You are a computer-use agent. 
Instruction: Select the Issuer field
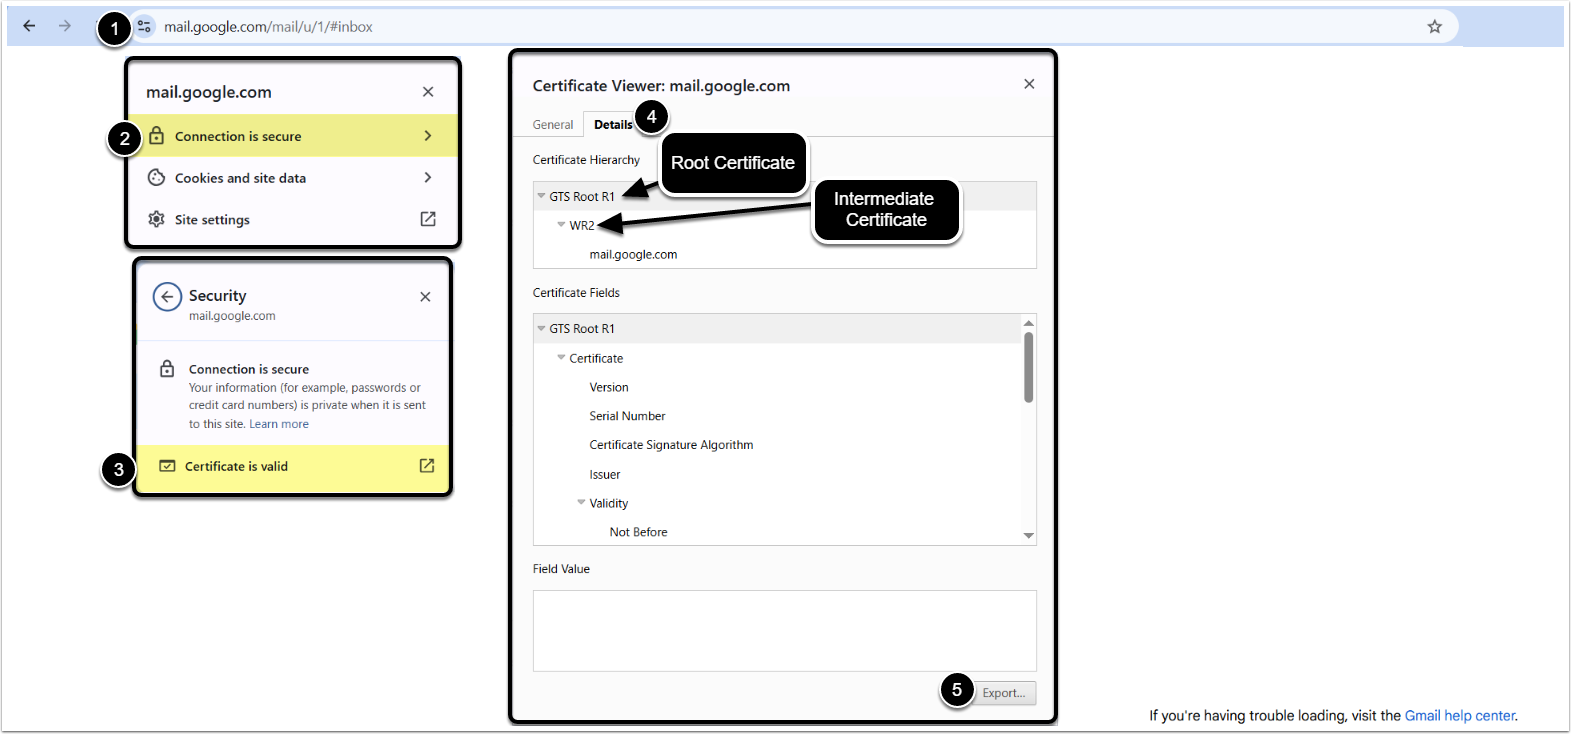pos(777,475)
